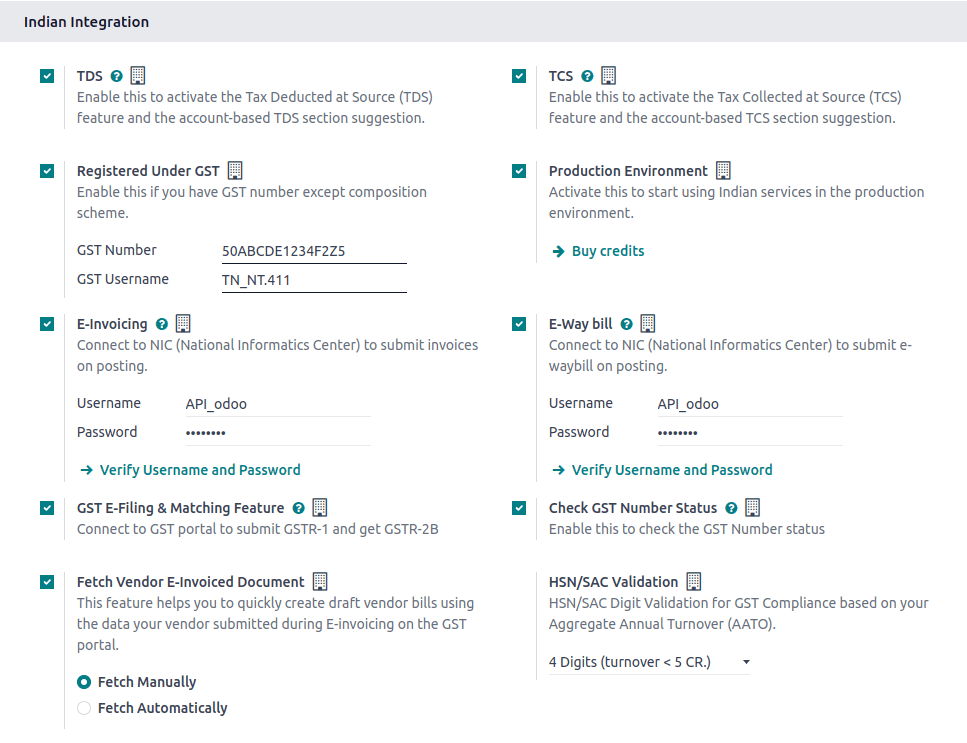The width and height of the screenshot is (967, 743).
Task: Focus the E-Way bill Password field
Action: (748, 433)
